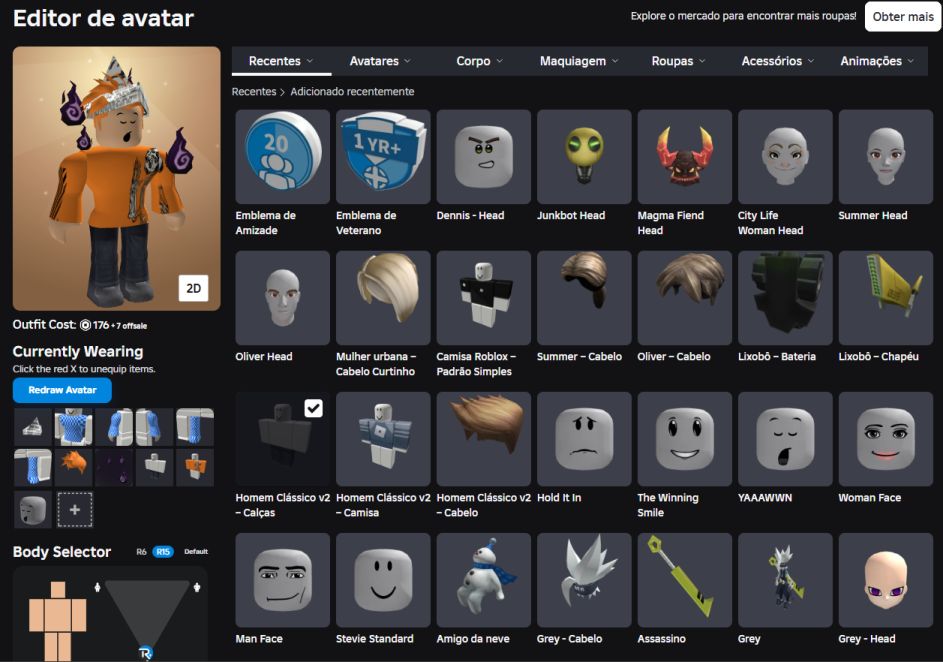Unequip the silver spiked hat worn item
Image resolution: width=943 pixels, height=662 pixels.
(x=32, y=427)
